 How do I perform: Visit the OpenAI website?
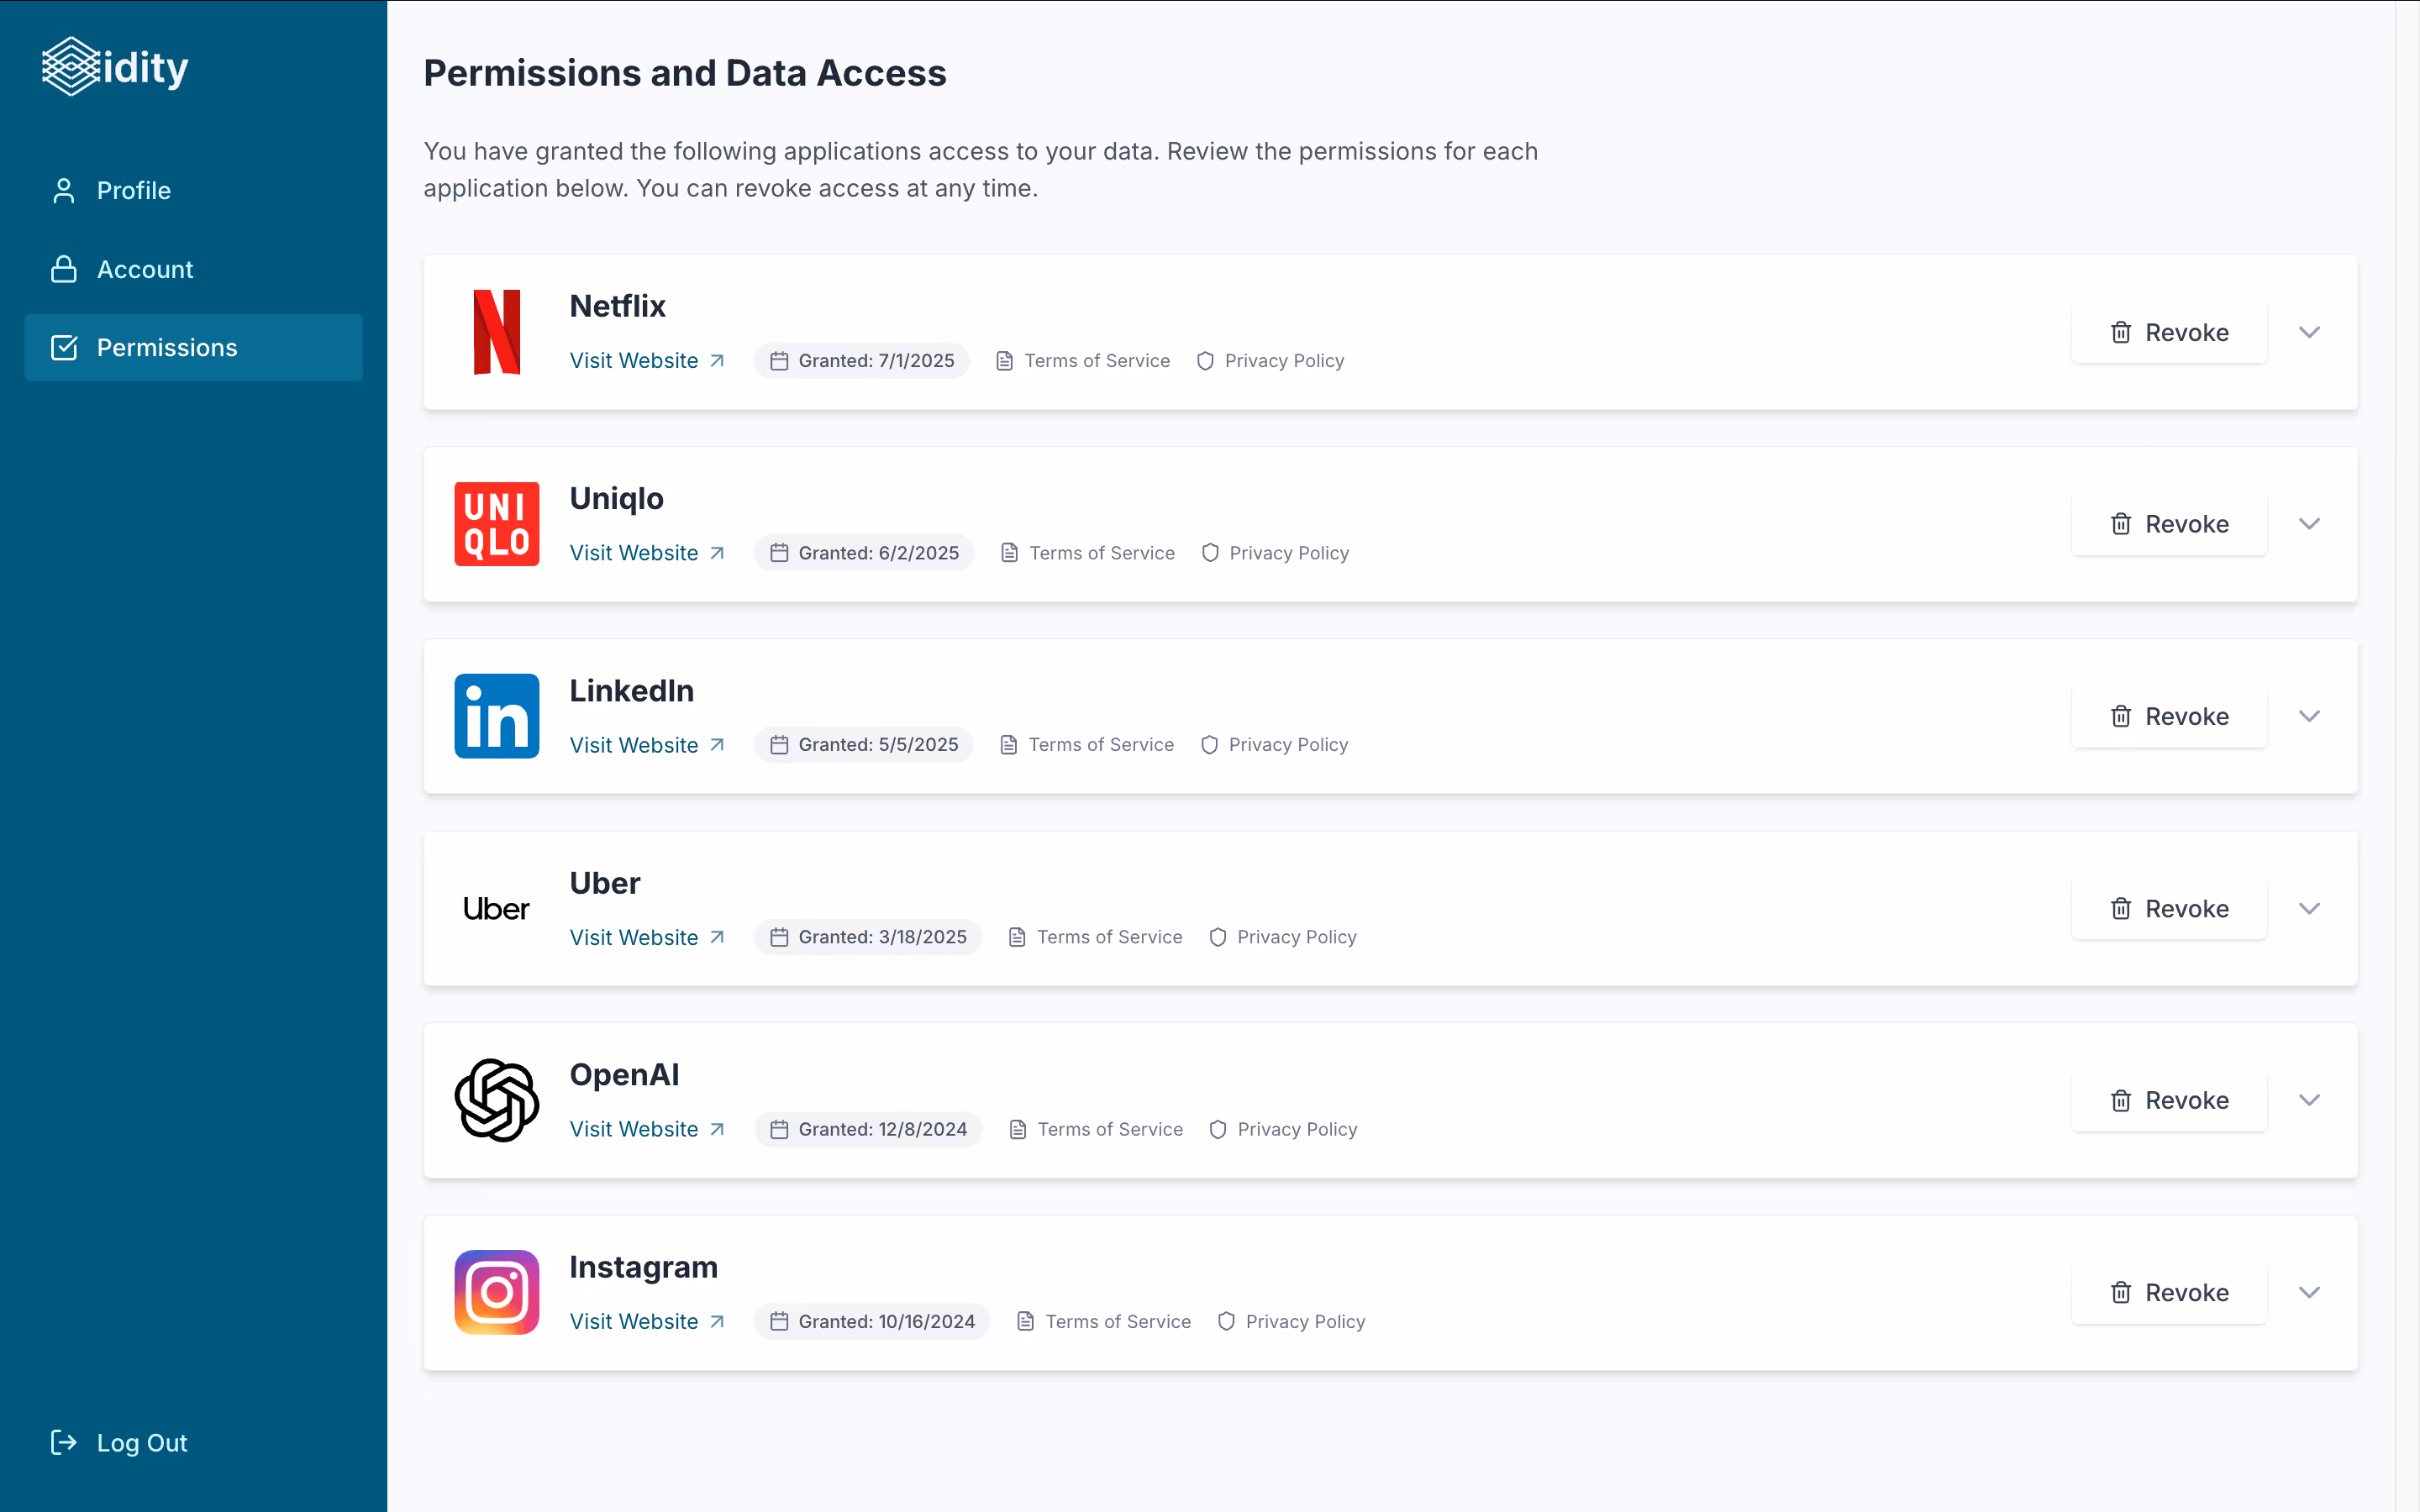point(647,1129)
